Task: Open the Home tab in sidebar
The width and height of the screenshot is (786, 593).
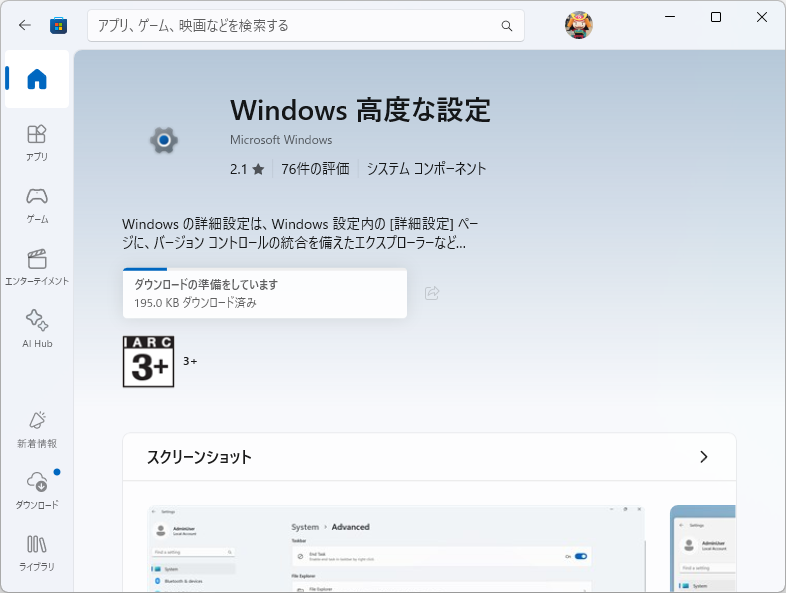Action: (37, 79)
